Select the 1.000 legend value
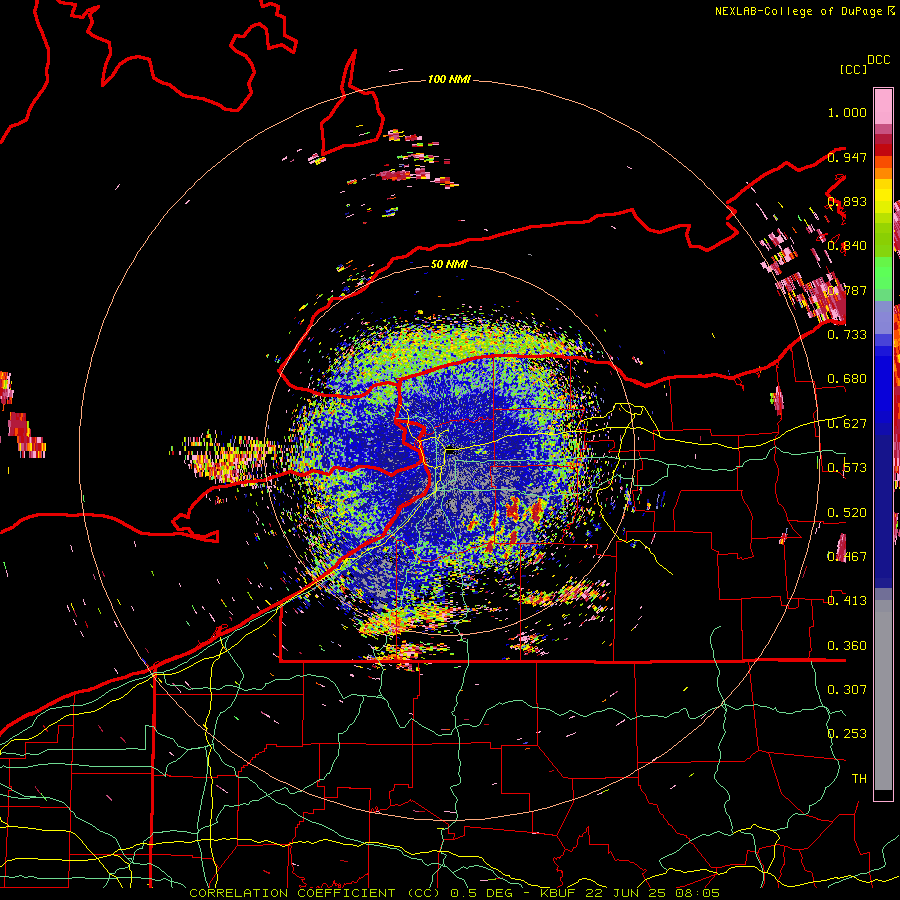 [847, 112]
